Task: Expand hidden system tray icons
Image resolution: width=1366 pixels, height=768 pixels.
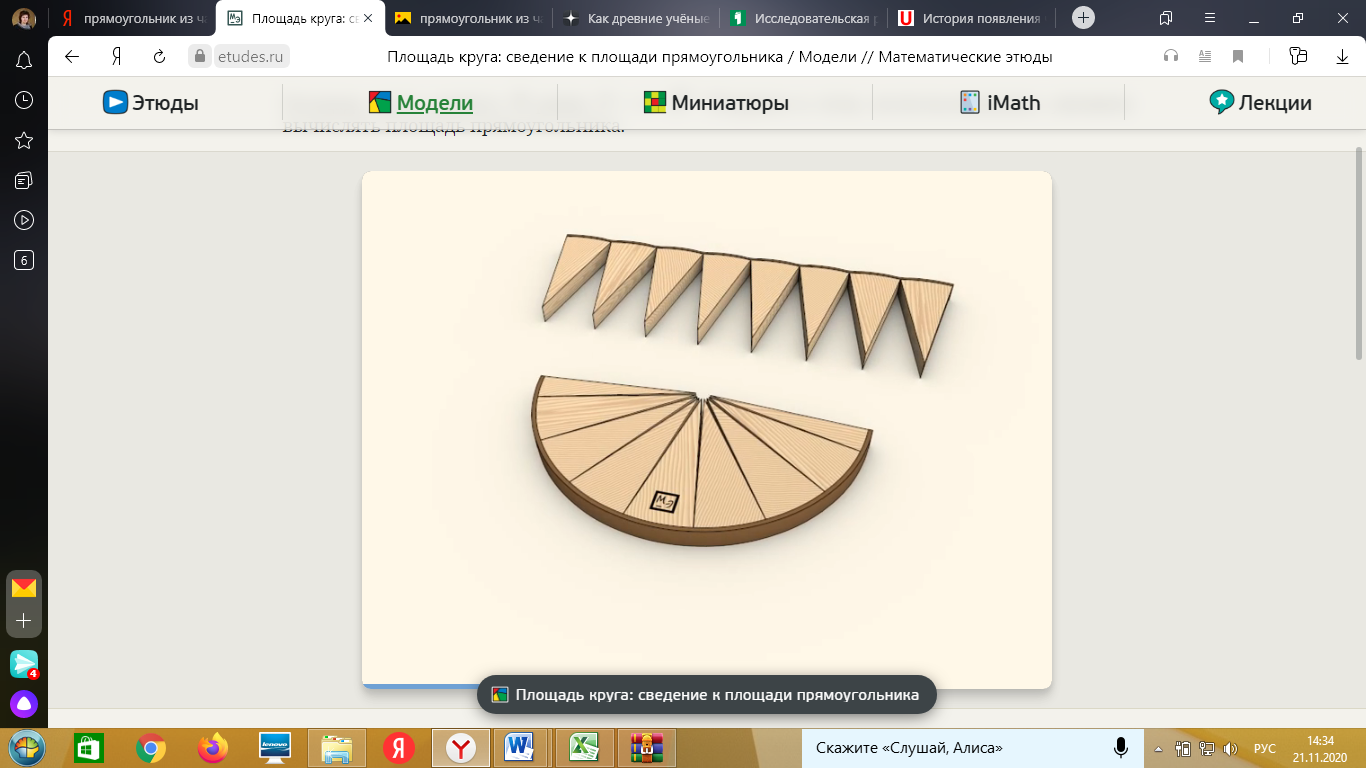Action: 1160,748
